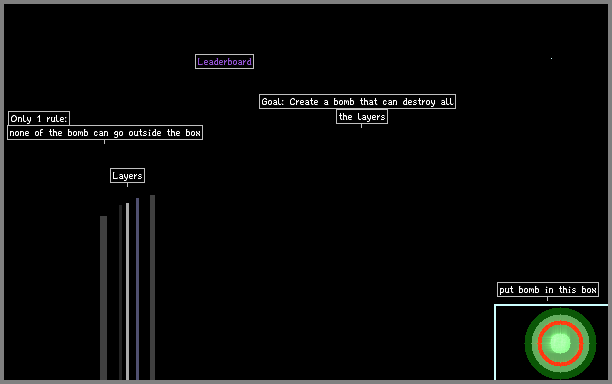
Task: Select the thin bright white layer bar
Action: coord(127,291)
